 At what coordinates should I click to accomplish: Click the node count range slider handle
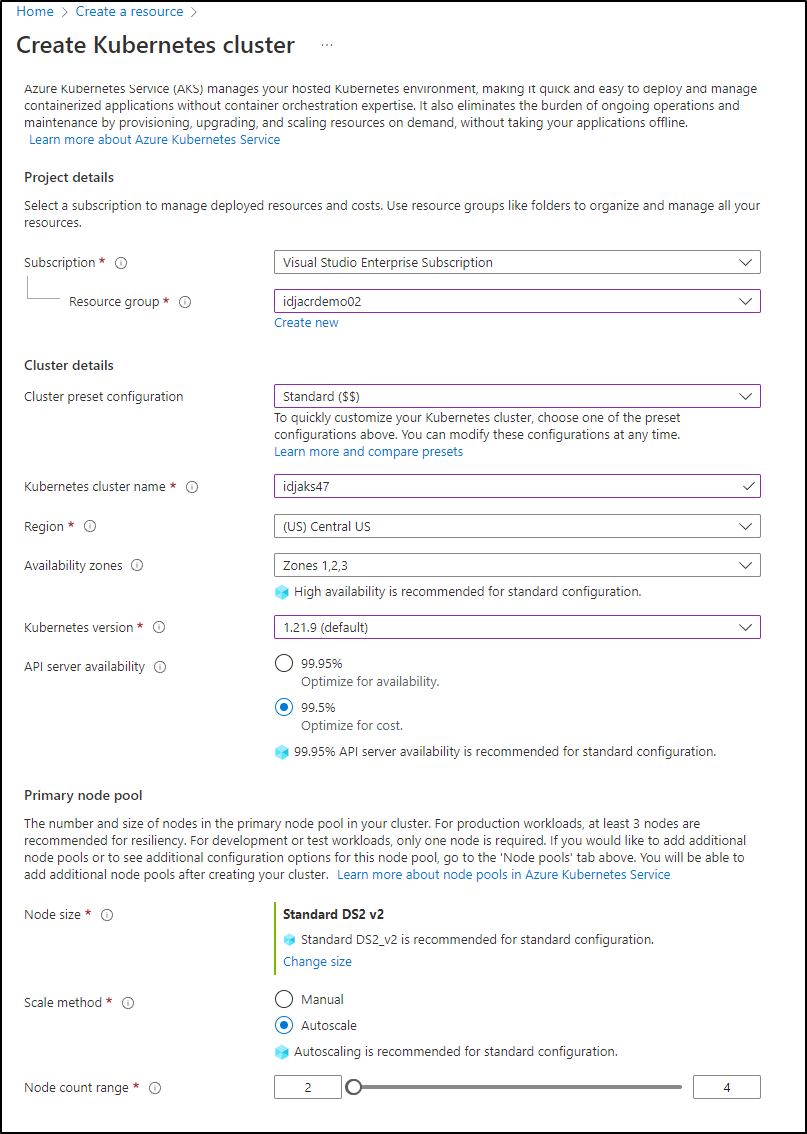click(x=353, y=1087)
